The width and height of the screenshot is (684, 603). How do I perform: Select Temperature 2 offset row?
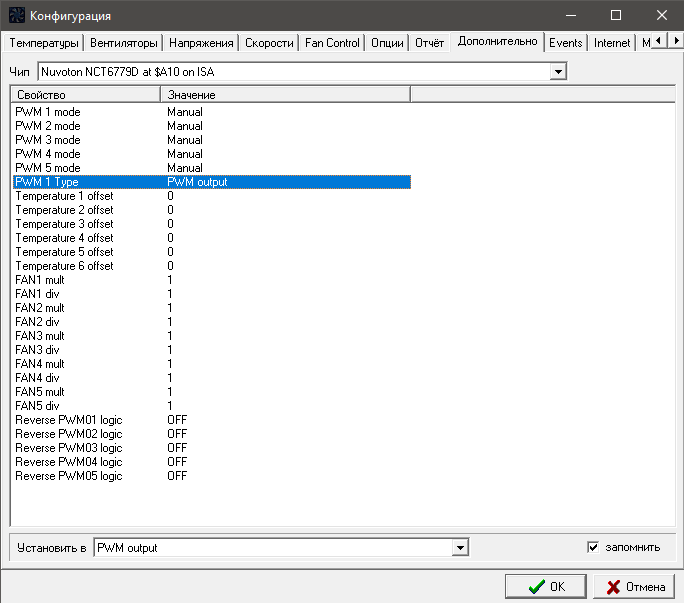pos(212,210)
